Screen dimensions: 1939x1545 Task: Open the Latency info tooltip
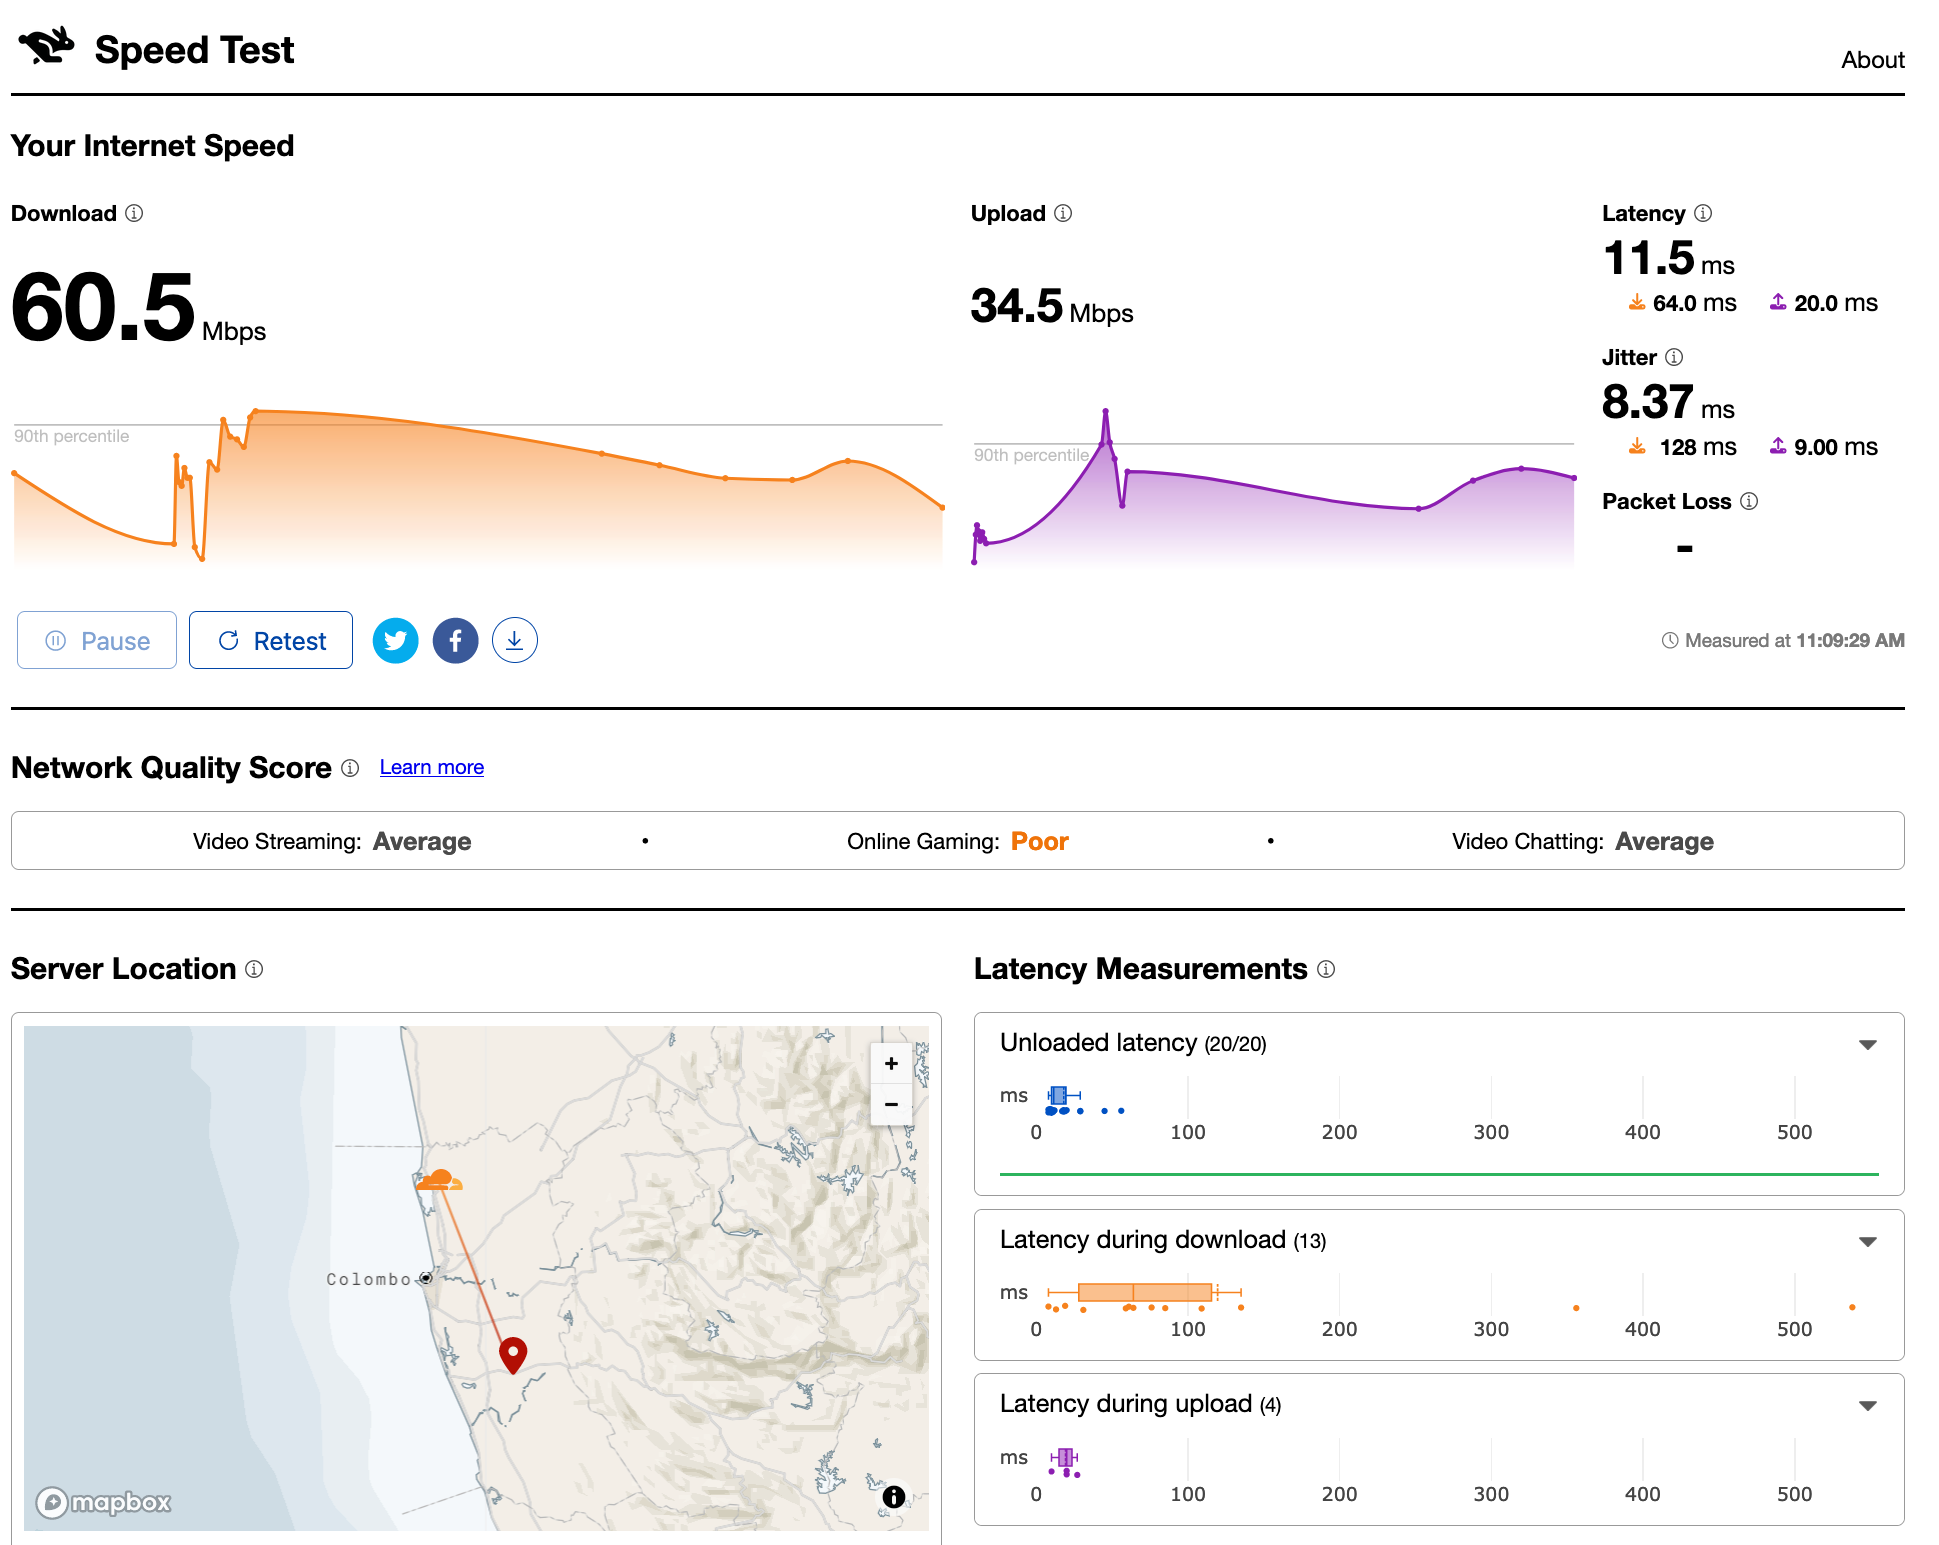pyautogui.click(x=1703, y=213)
